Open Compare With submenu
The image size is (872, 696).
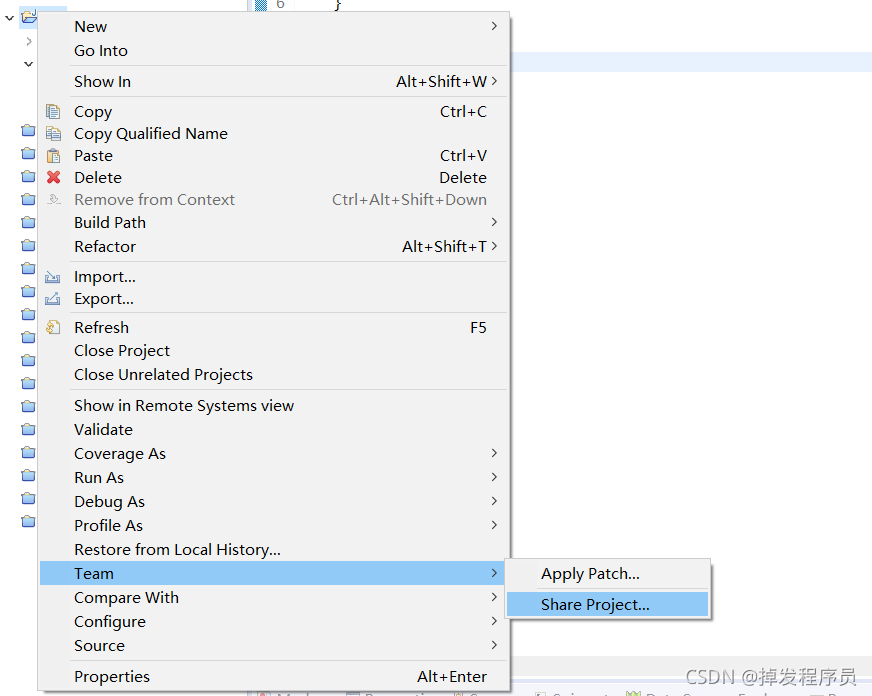(275, 598)
